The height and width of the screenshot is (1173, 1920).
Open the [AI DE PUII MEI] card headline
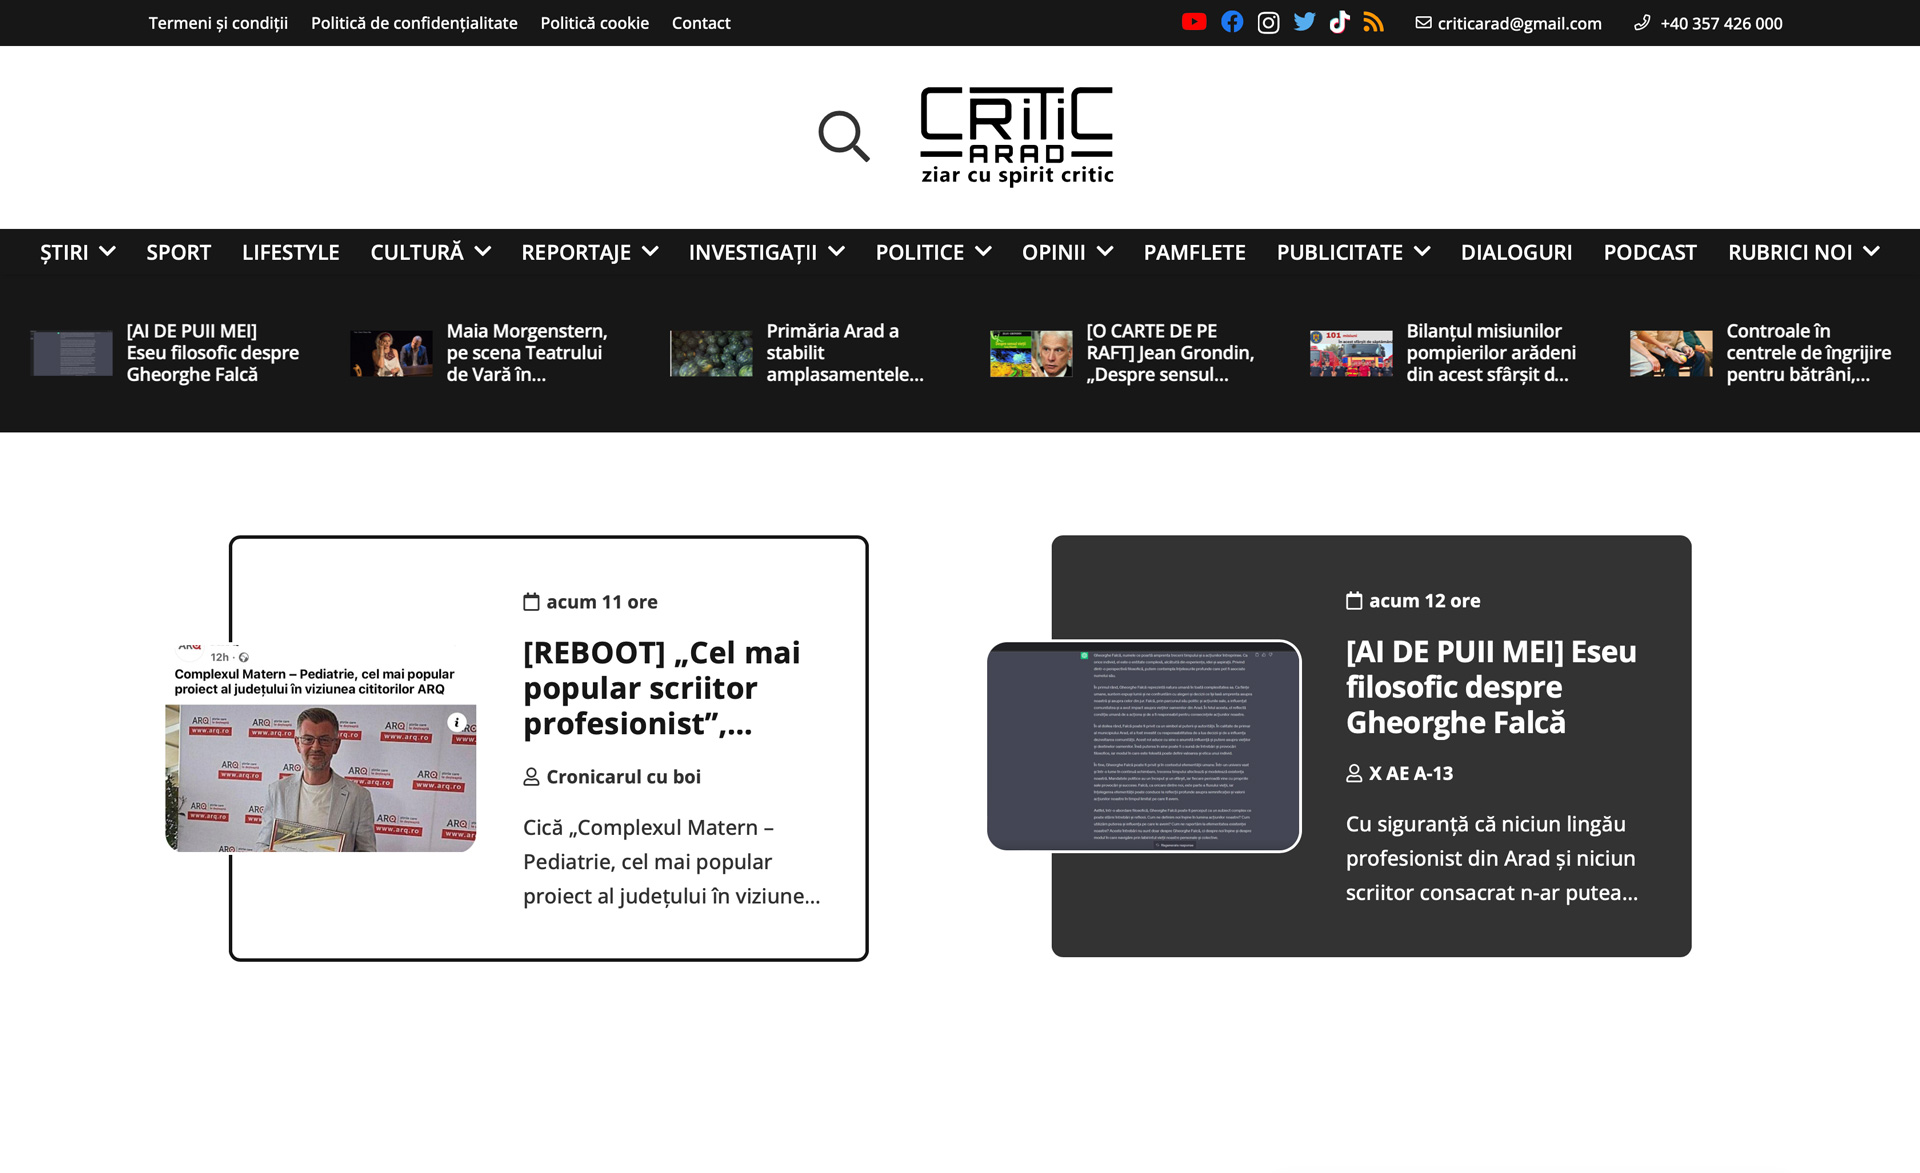(1491, 687)
